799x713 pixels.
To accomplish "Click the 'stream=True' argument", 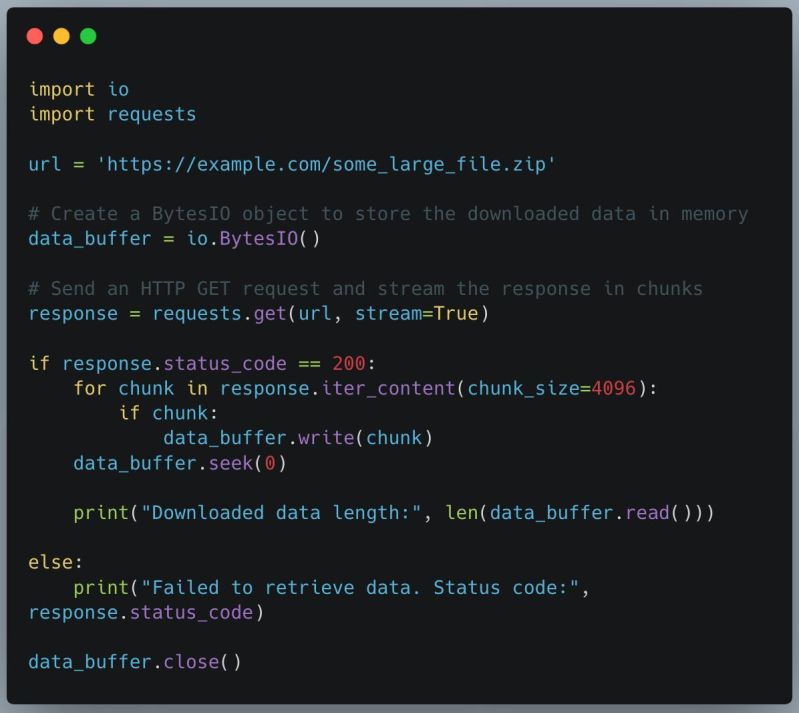I will click(x=416, y=313).
